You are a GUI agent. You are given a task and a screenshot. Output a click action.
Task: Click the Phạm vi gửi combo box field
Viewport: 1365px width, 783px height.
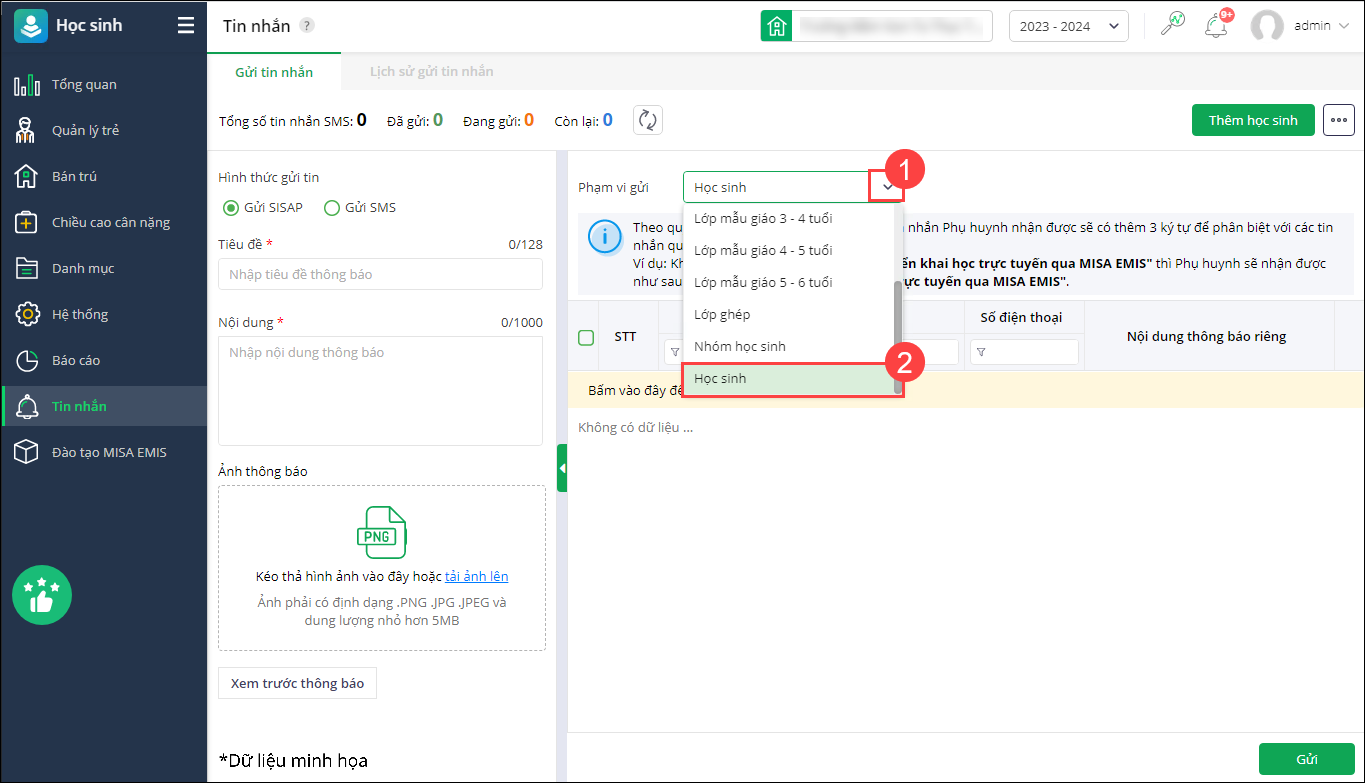tap(793, 187)
